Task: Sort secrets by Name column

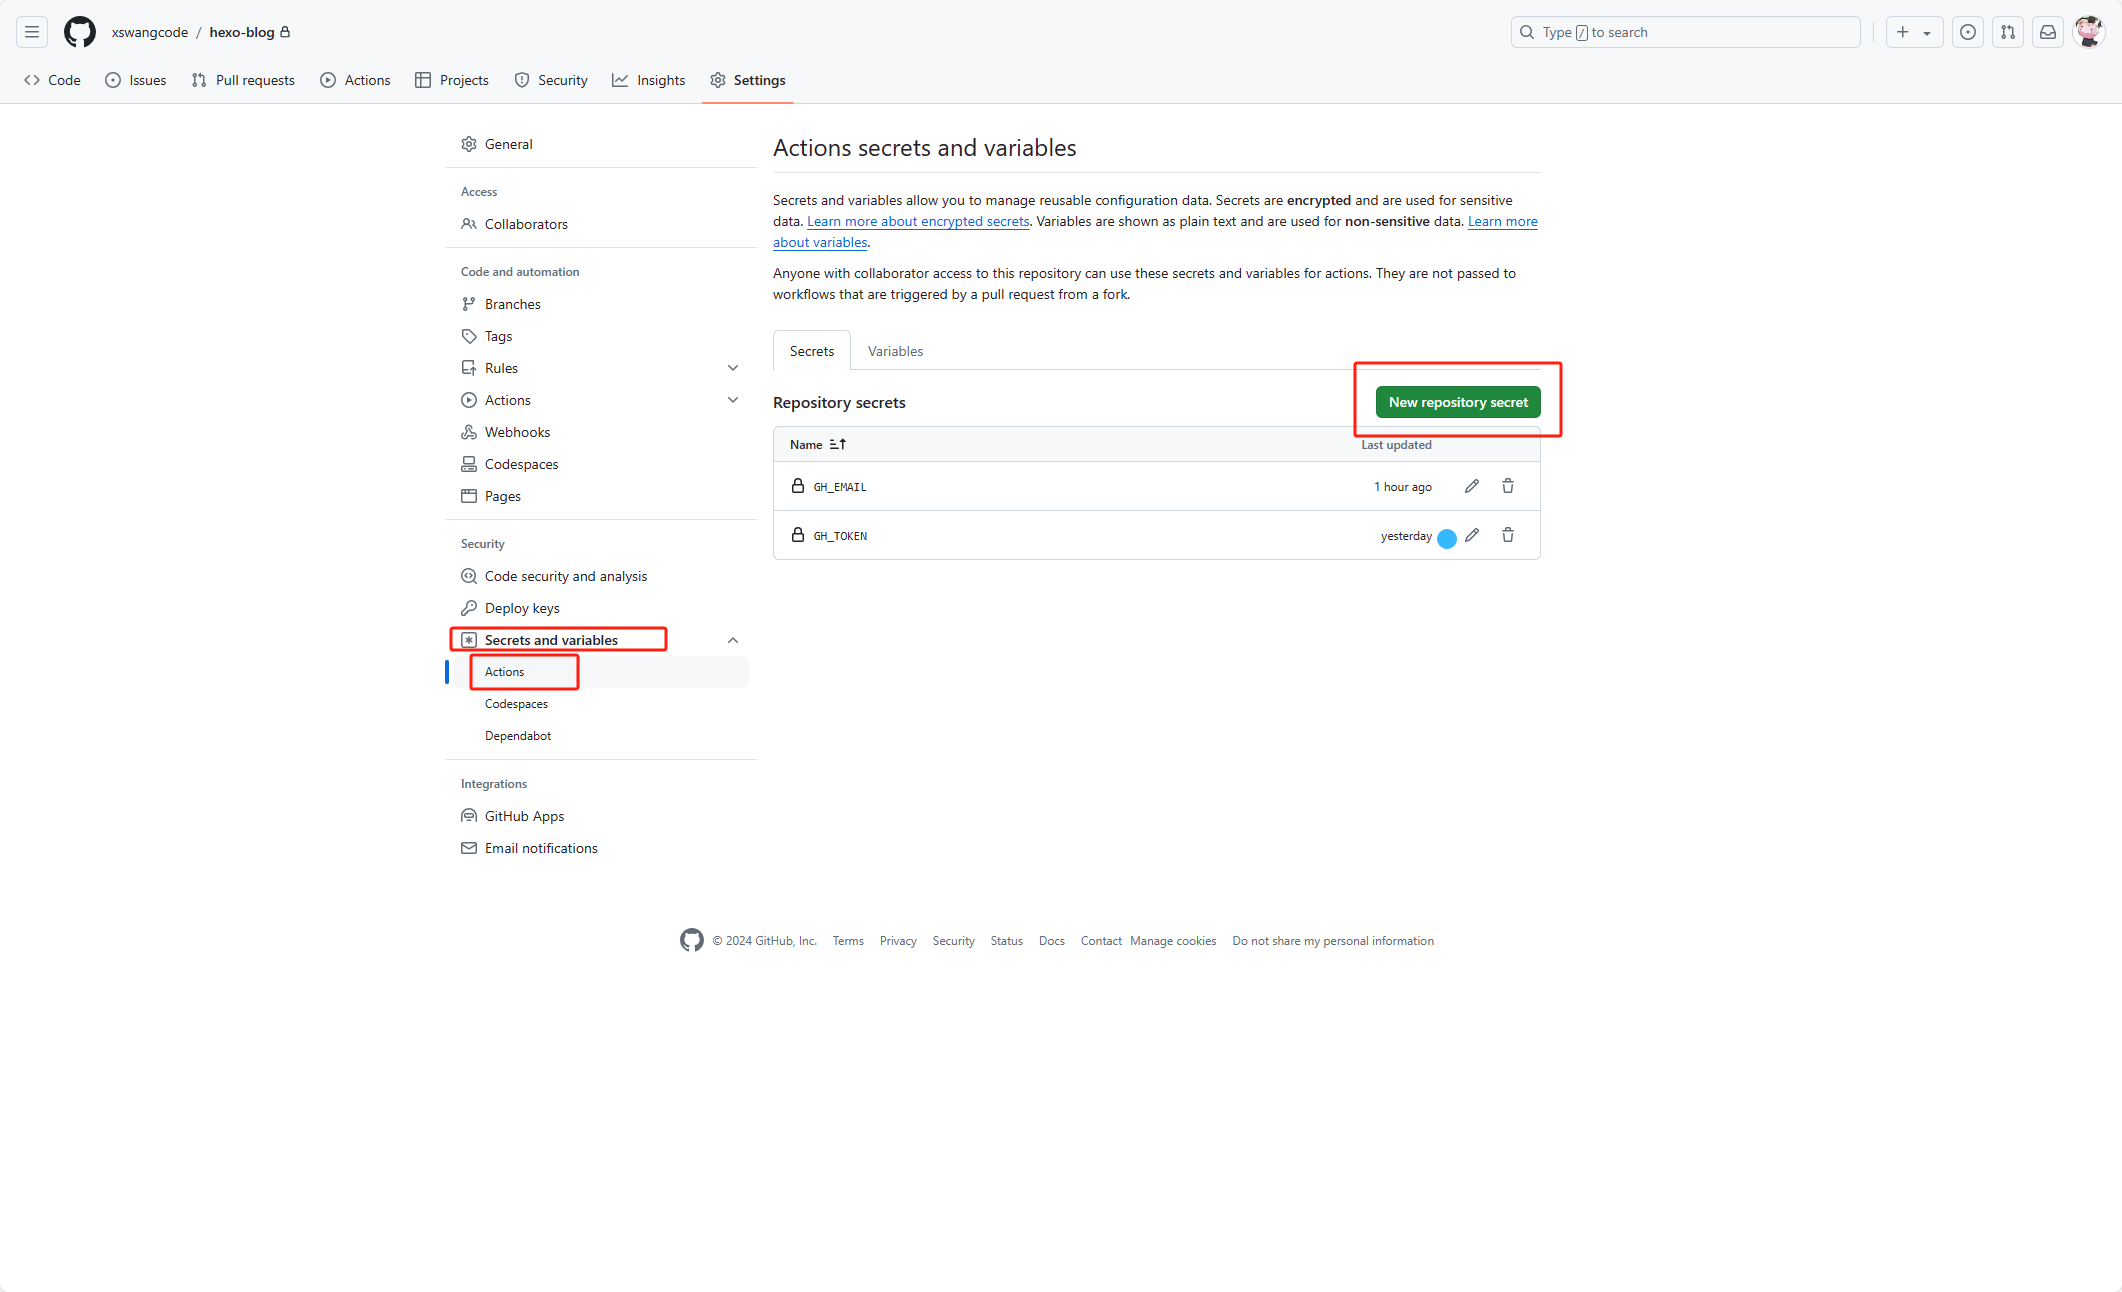Action: click(x=818, y=445)
